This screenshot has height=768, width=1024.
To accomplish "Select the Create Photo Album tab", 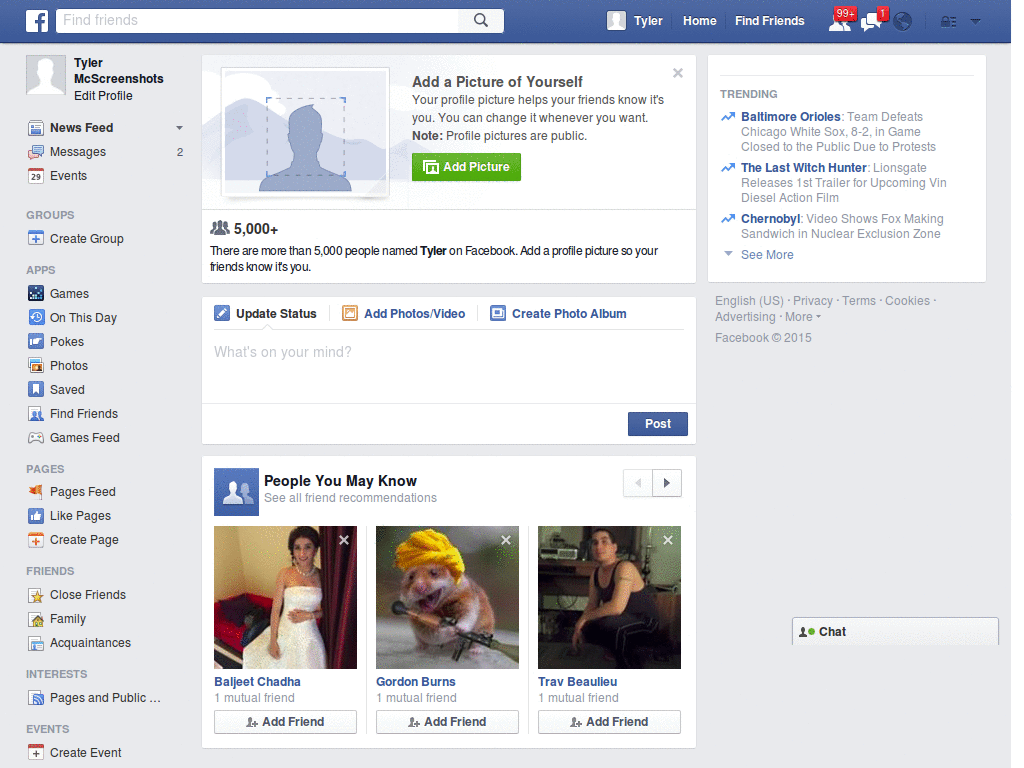I will [x=558, y=313].
